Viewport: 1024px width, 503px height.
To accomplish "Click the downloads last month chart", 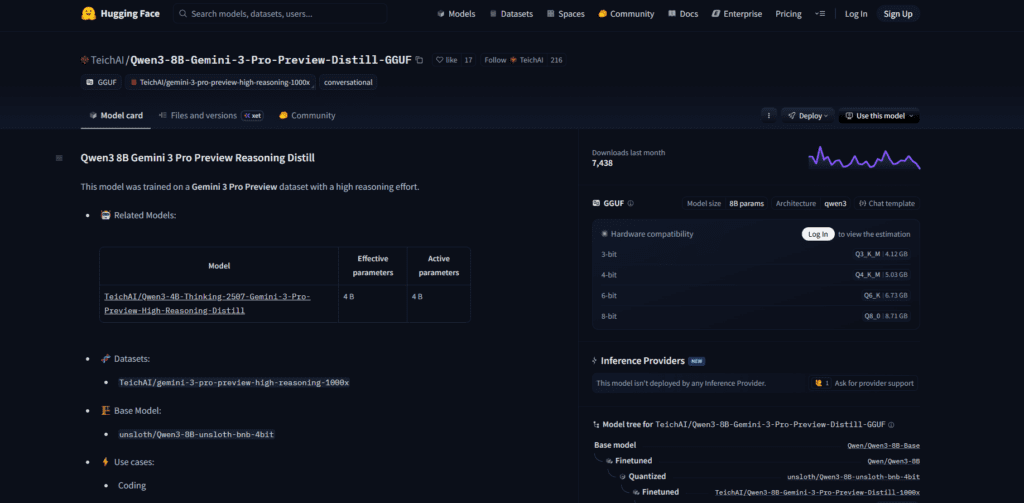I will (x=863, y=159).
